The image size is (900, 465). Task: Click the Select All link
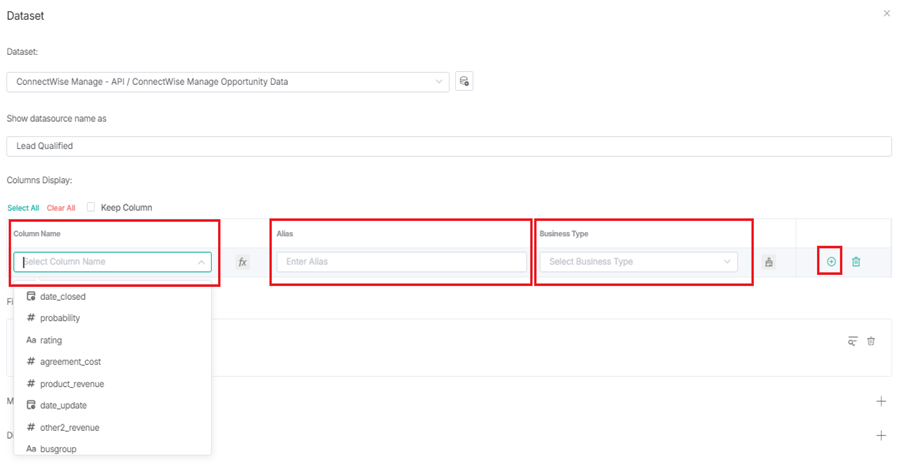click(23, 208)
